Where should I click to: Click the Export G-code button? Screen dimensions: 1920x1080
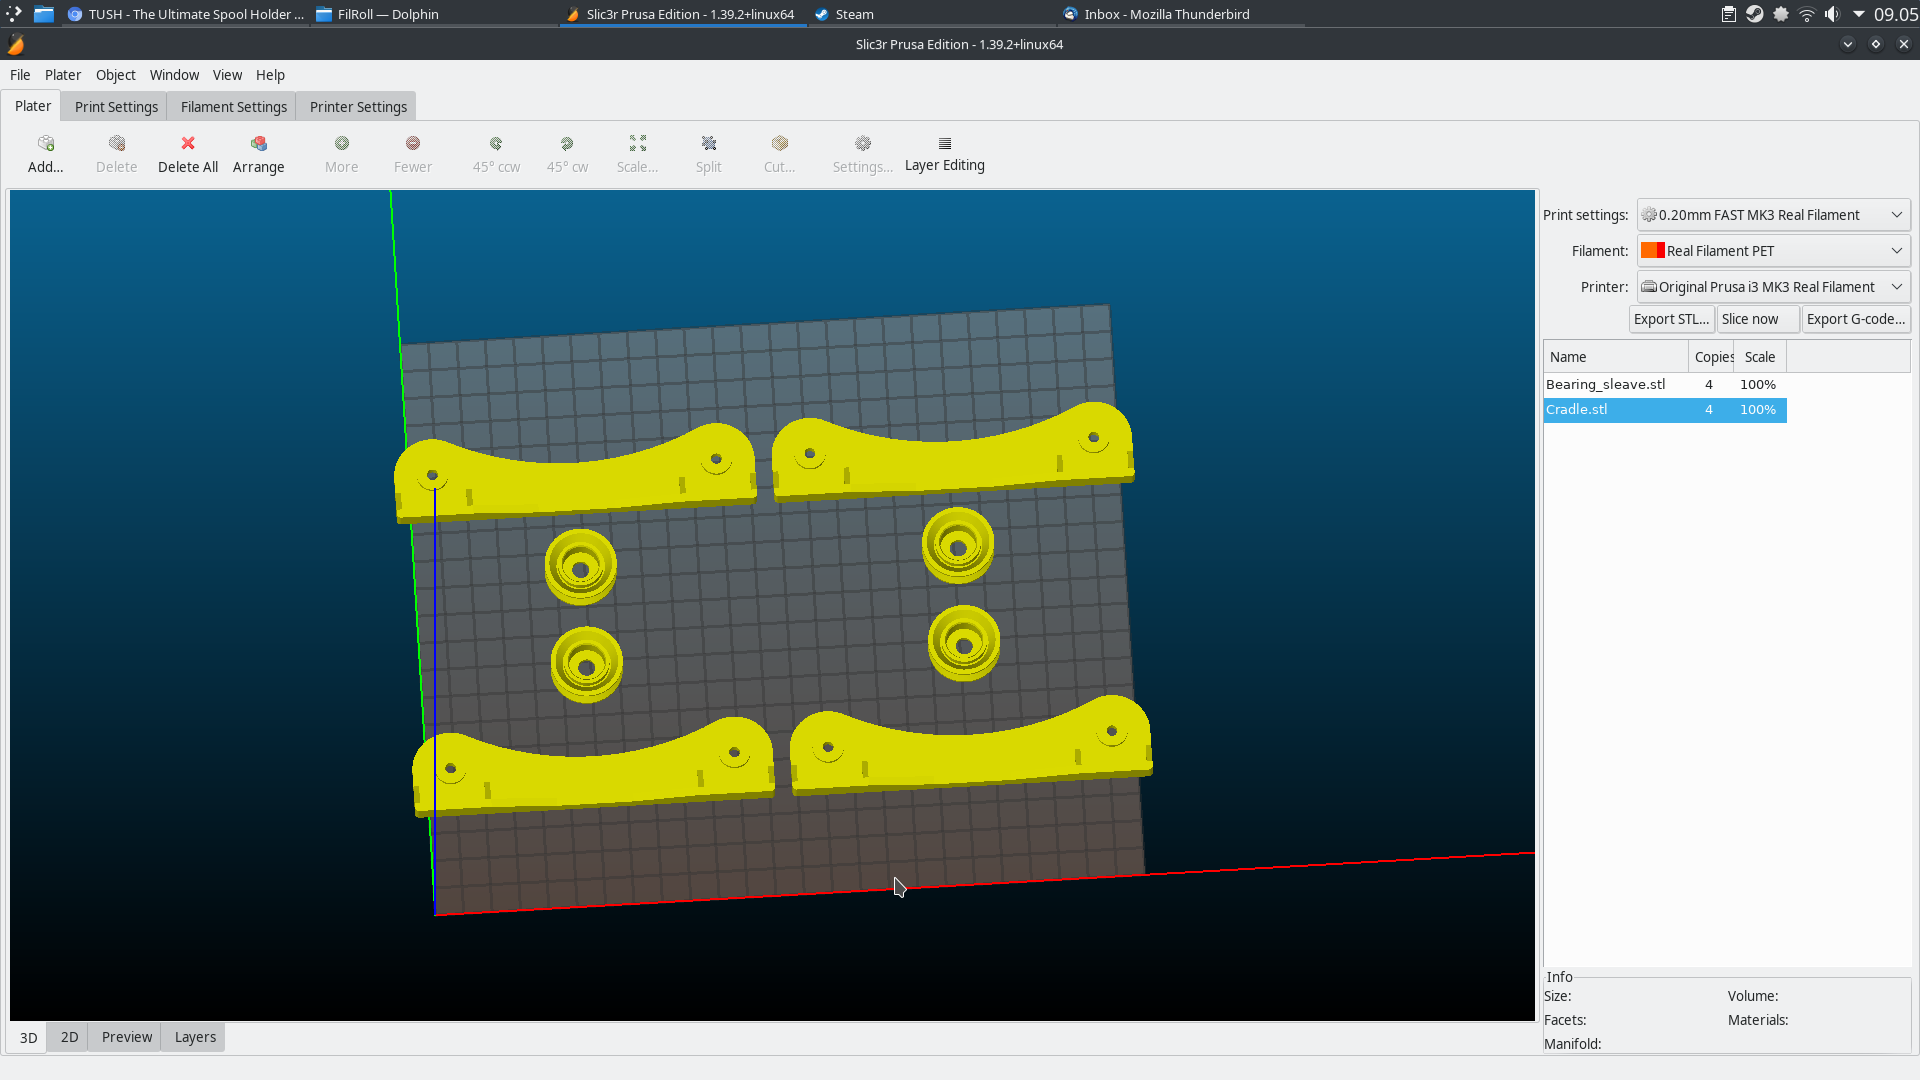[1856, 319]
